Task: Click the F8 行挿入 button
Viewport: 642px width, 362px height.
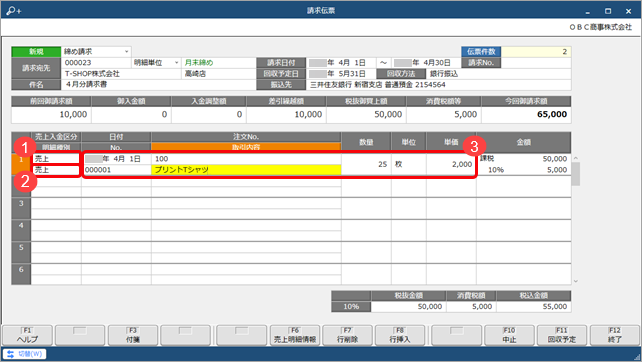Action: click(400, 335)
